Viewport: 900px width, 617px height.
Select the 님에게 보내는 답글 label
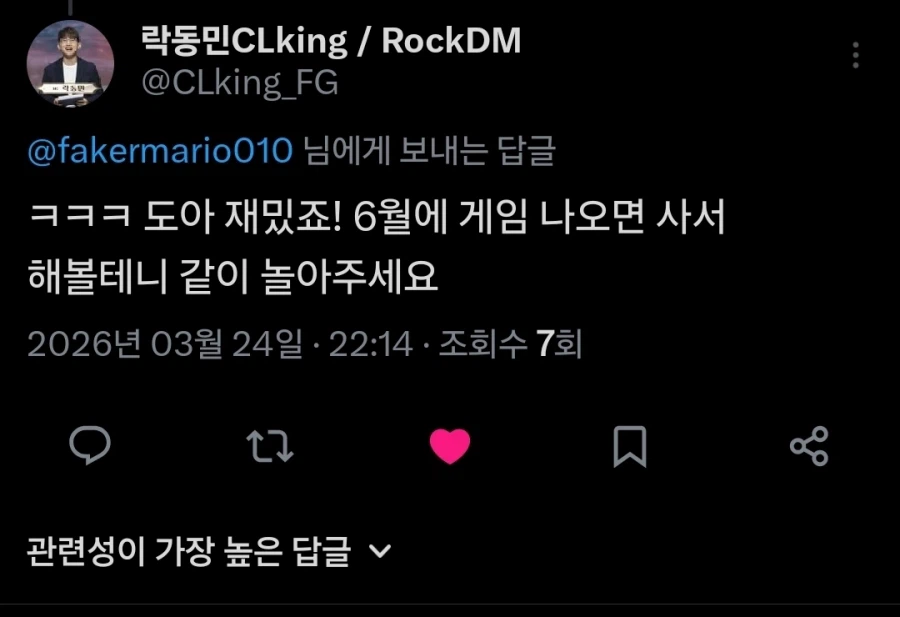pyautogui.click(x=429, y=152)
